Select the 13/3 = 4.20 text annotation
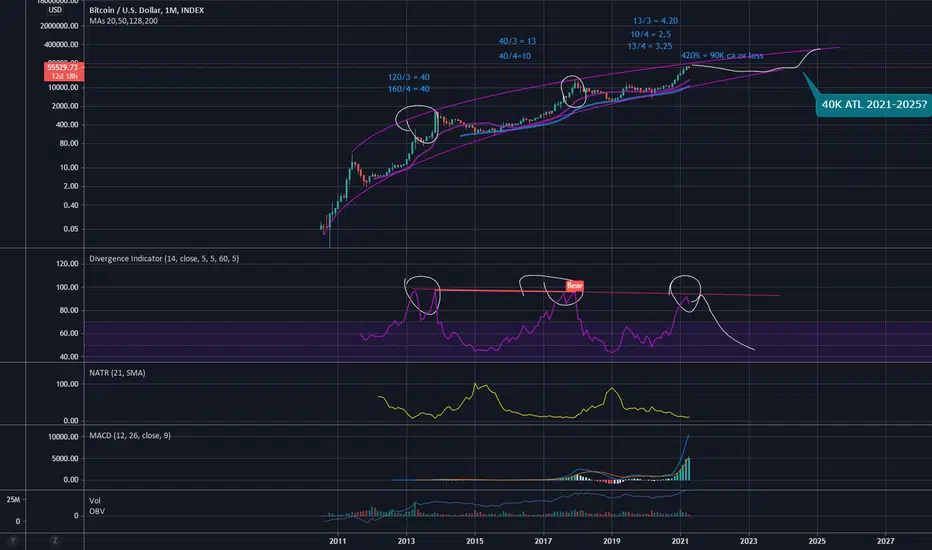The width and height of the screenshot is (932, 550). click(x=655, y=21)
